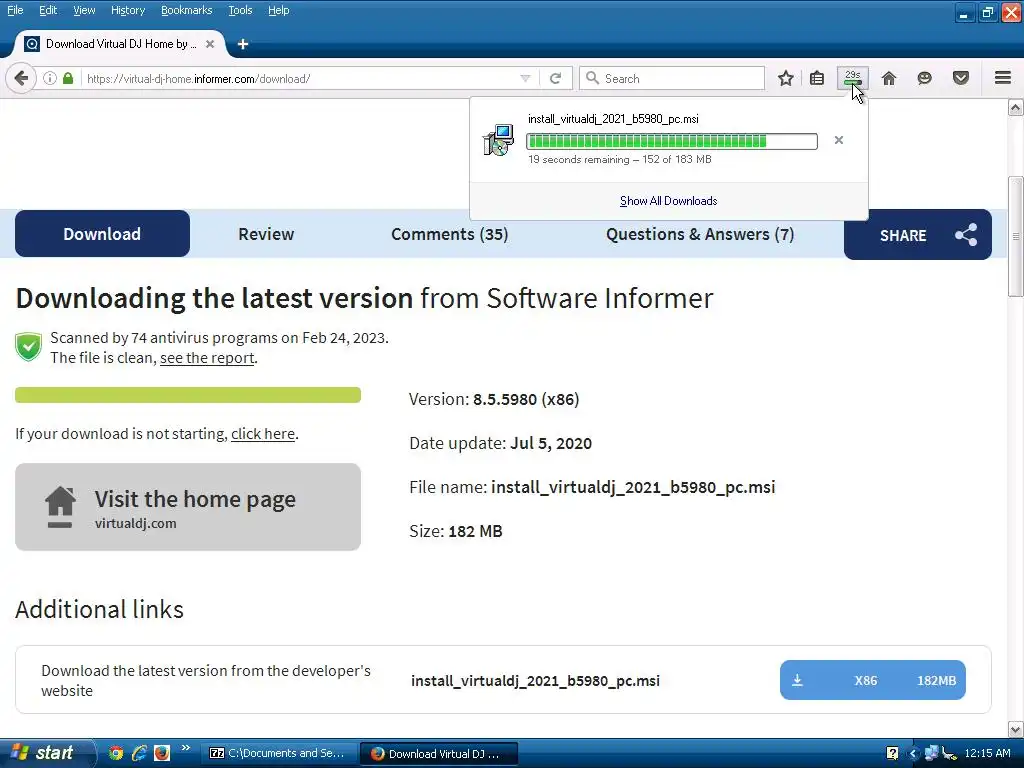Click file name text in Additional links row
The width and height of the screenshot is (1024, 768).
tap(536, 680)
